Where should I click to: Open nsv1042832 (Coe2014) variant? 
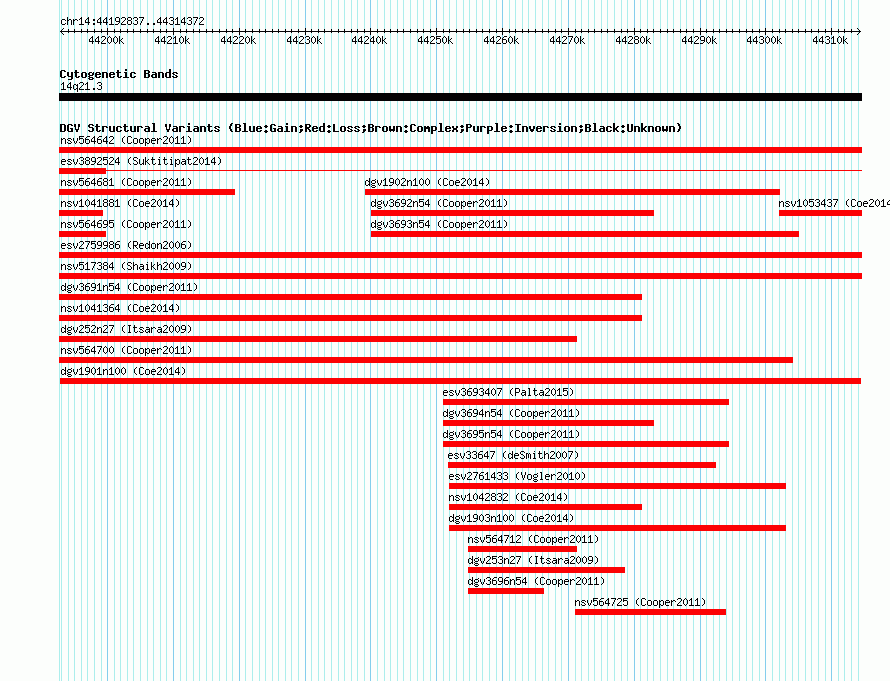(x=508, y=497)
